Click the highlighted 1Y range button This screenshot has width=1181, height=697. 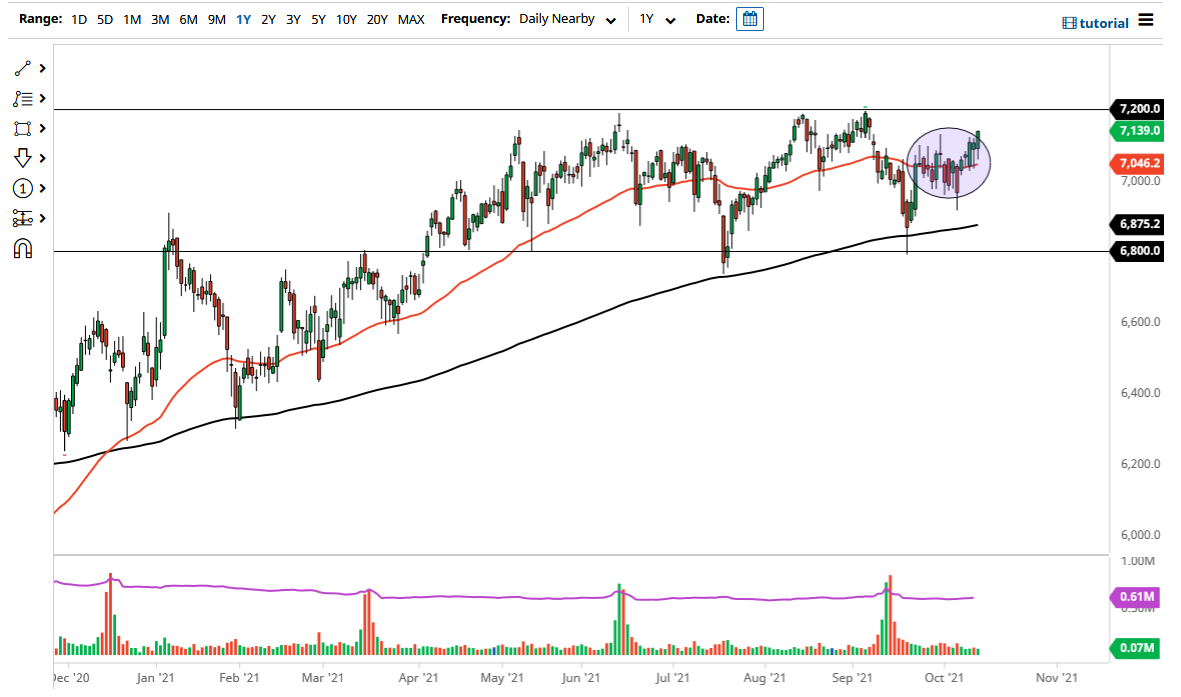(242, 19)
